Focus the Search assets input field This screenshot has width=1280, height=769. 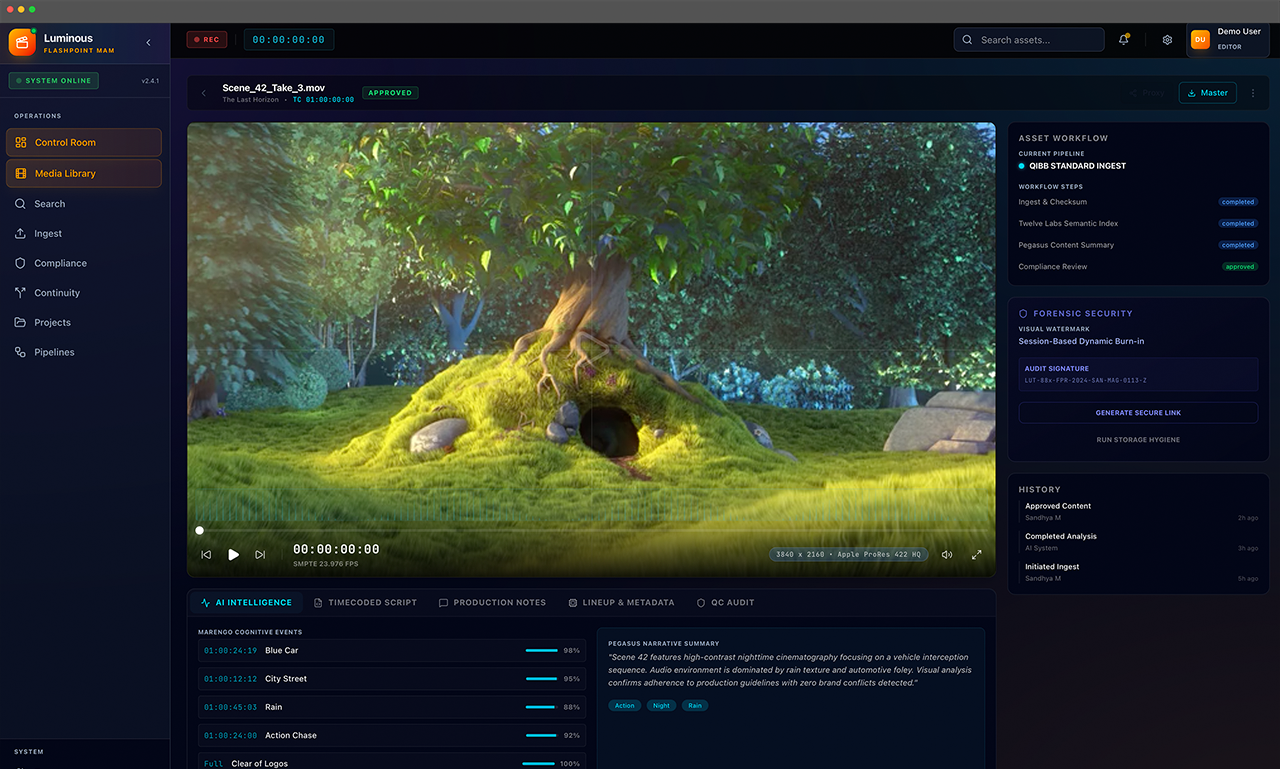click(1029, 40)
